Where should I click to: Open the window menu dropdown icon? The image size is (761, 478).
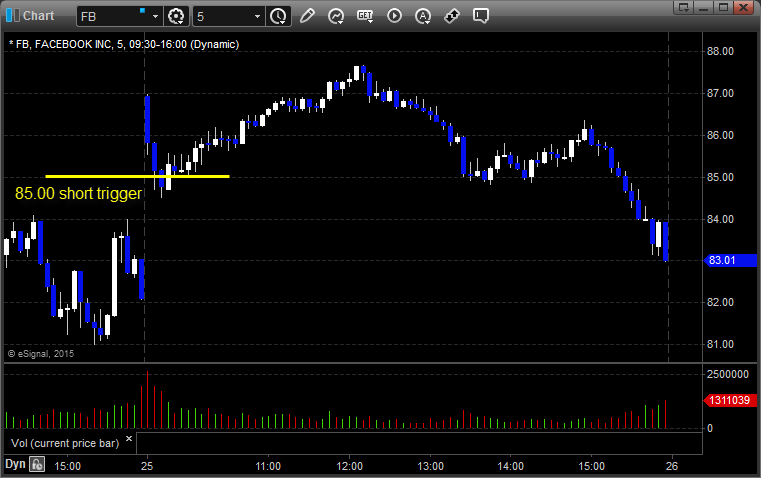(x=684, y=7)
